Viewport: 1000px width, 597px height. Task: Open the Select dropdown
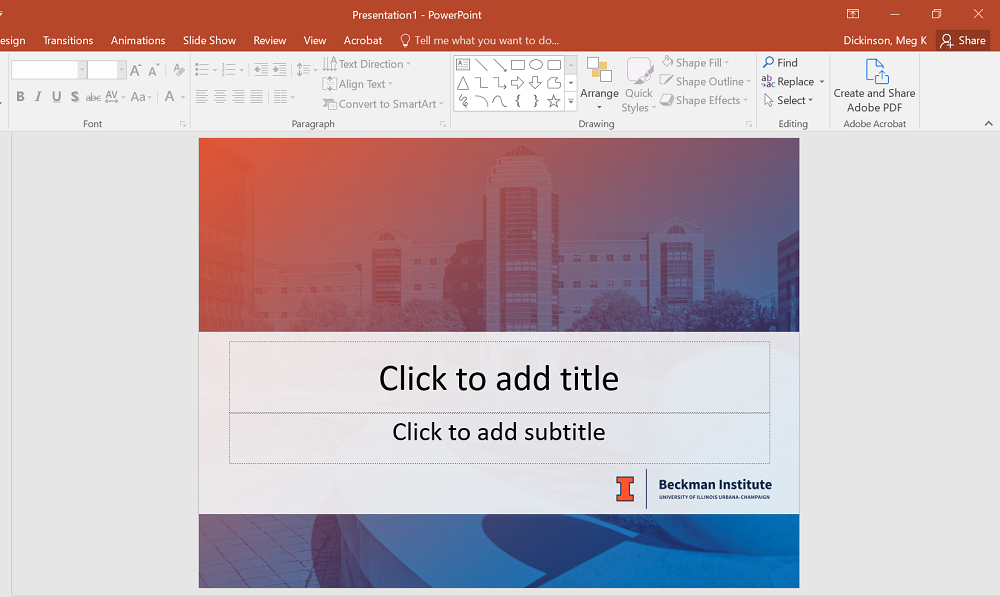[x=788, y=100]
